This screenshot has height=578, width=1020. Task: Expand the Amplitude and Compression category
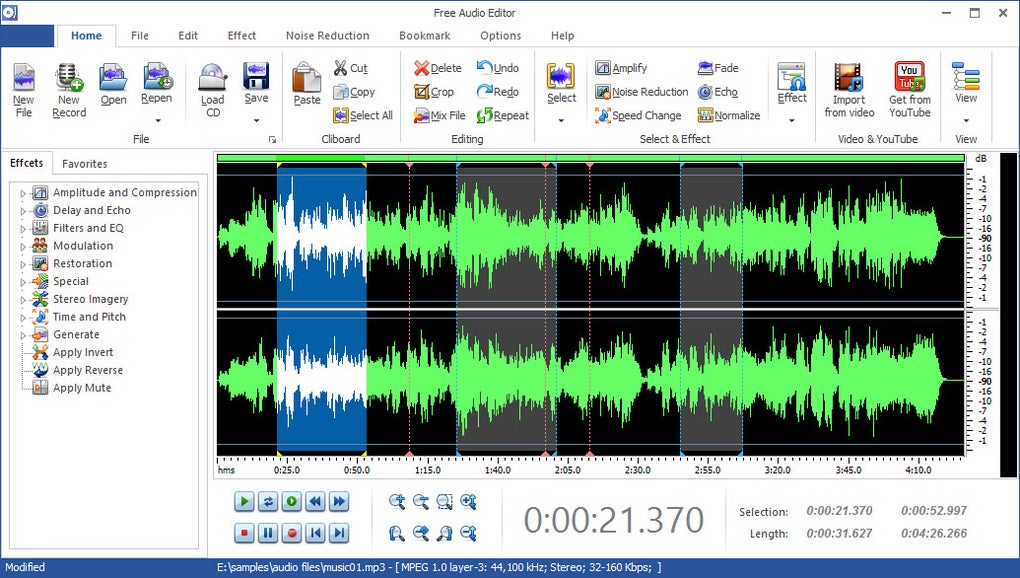22,192
